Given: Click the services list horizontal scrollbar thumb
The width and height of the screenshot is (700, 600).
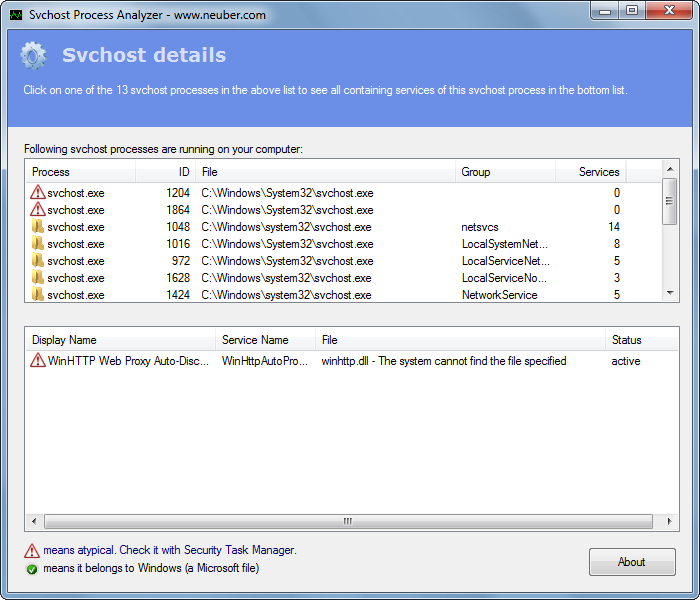Looking at the screenshot, I should pyautogui.click(x=348, y=521).
